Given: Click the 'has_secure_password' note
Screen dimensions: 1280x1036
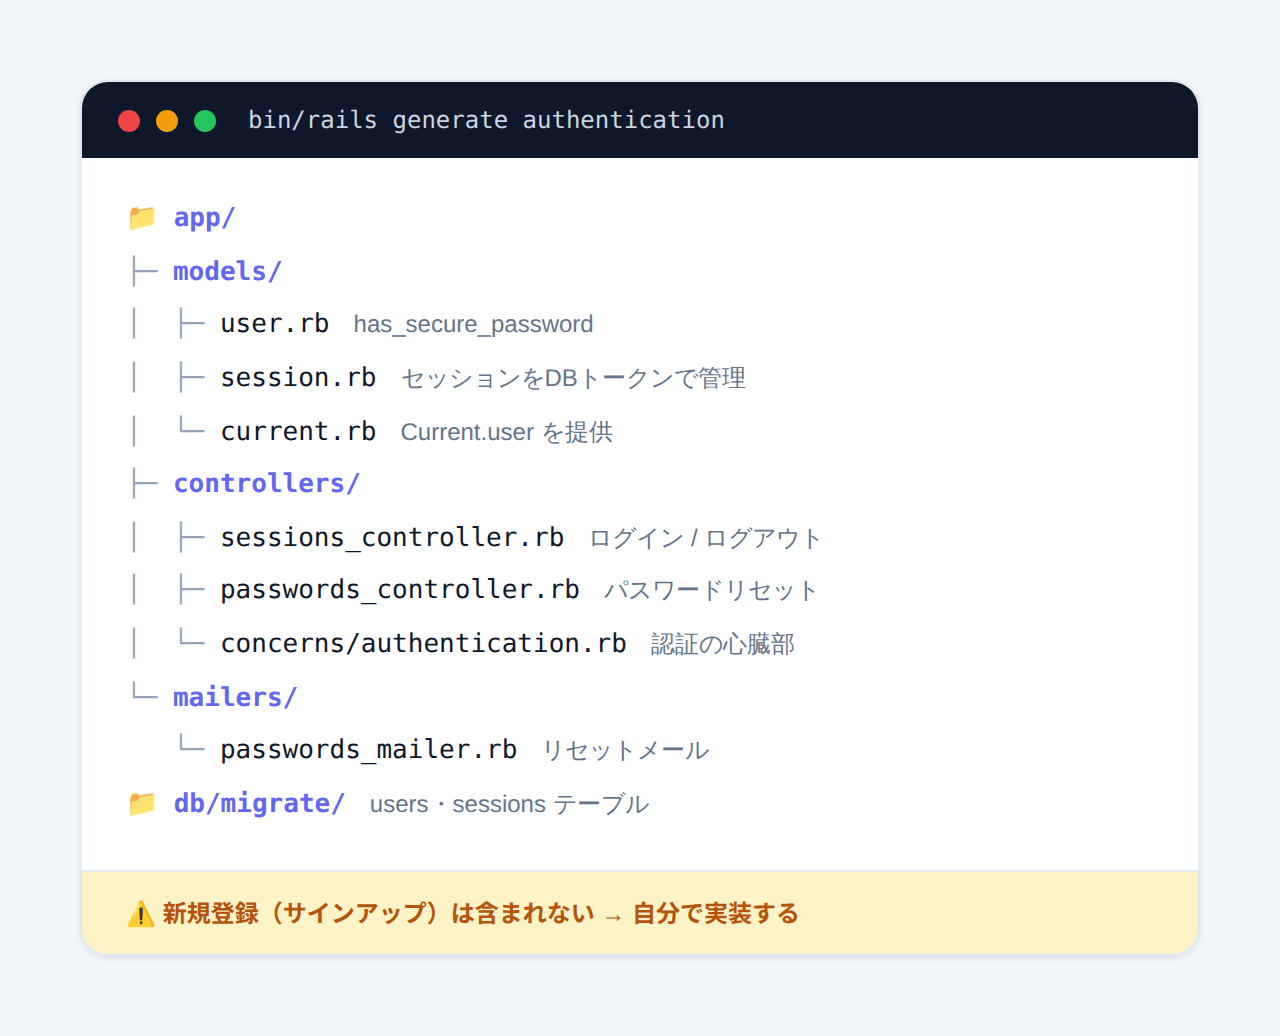Looking at the screenshot, I should coord(473,324).
